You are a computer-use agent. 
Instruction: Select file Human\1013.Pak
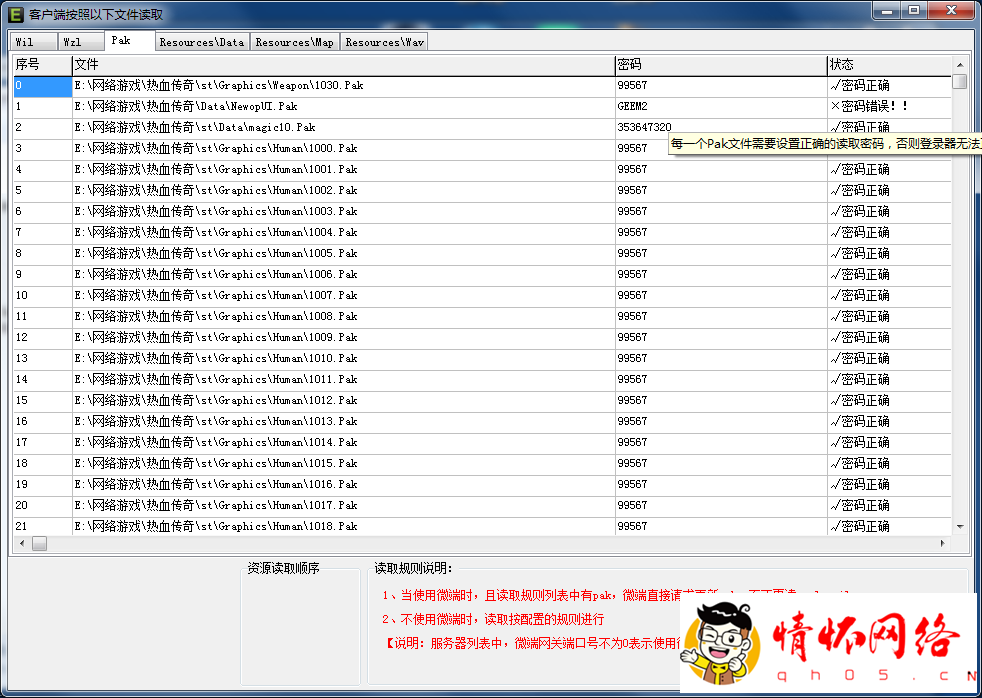[344, 421]
